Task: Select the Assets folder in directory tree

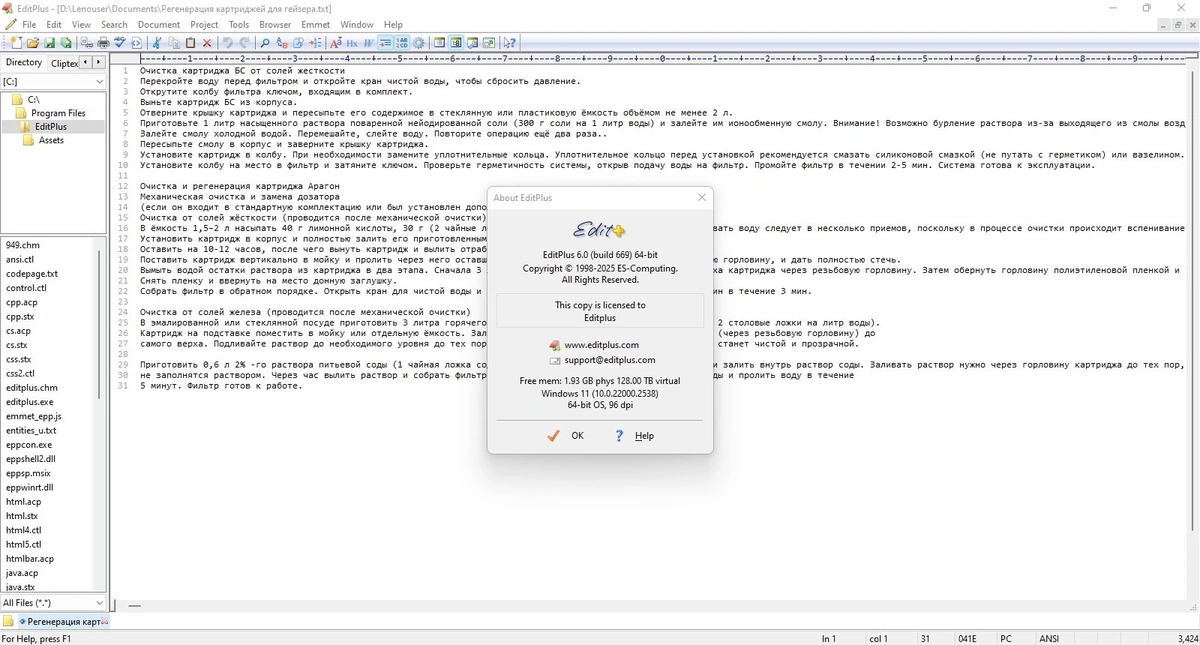Action: click(x=51, y=140)
